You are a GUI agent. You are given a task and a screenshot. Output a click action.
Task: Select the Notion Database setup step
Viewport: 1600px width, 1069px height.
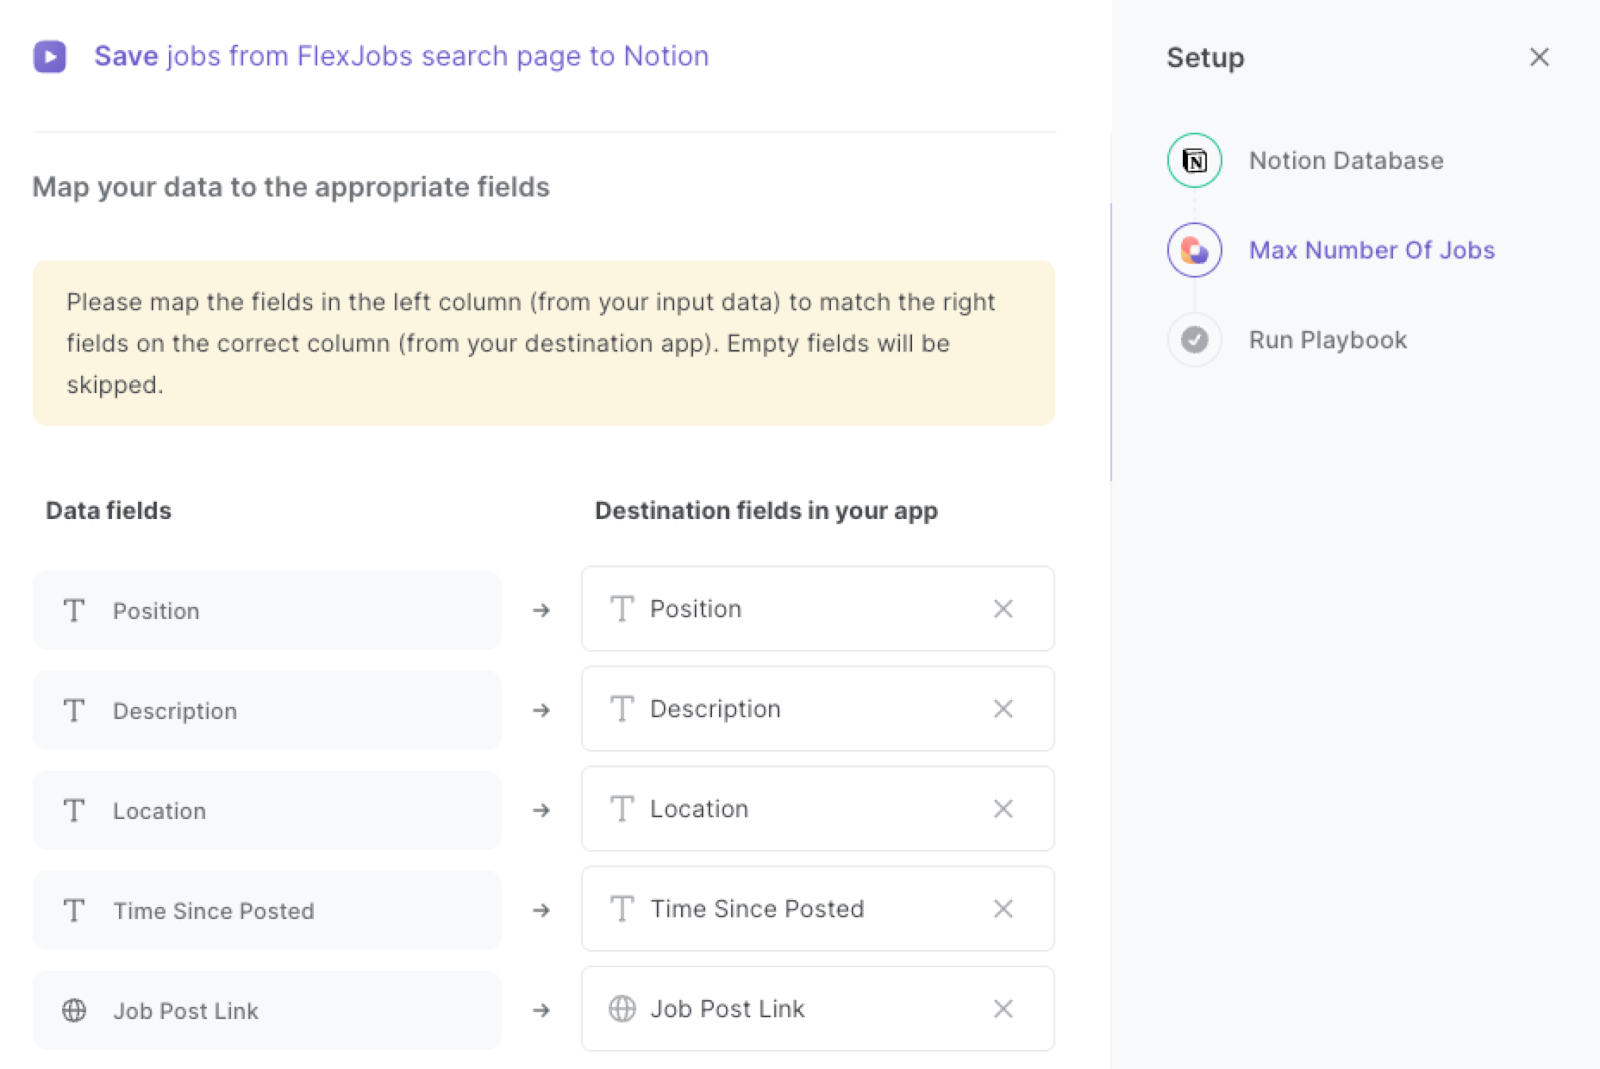point(1346,160)
